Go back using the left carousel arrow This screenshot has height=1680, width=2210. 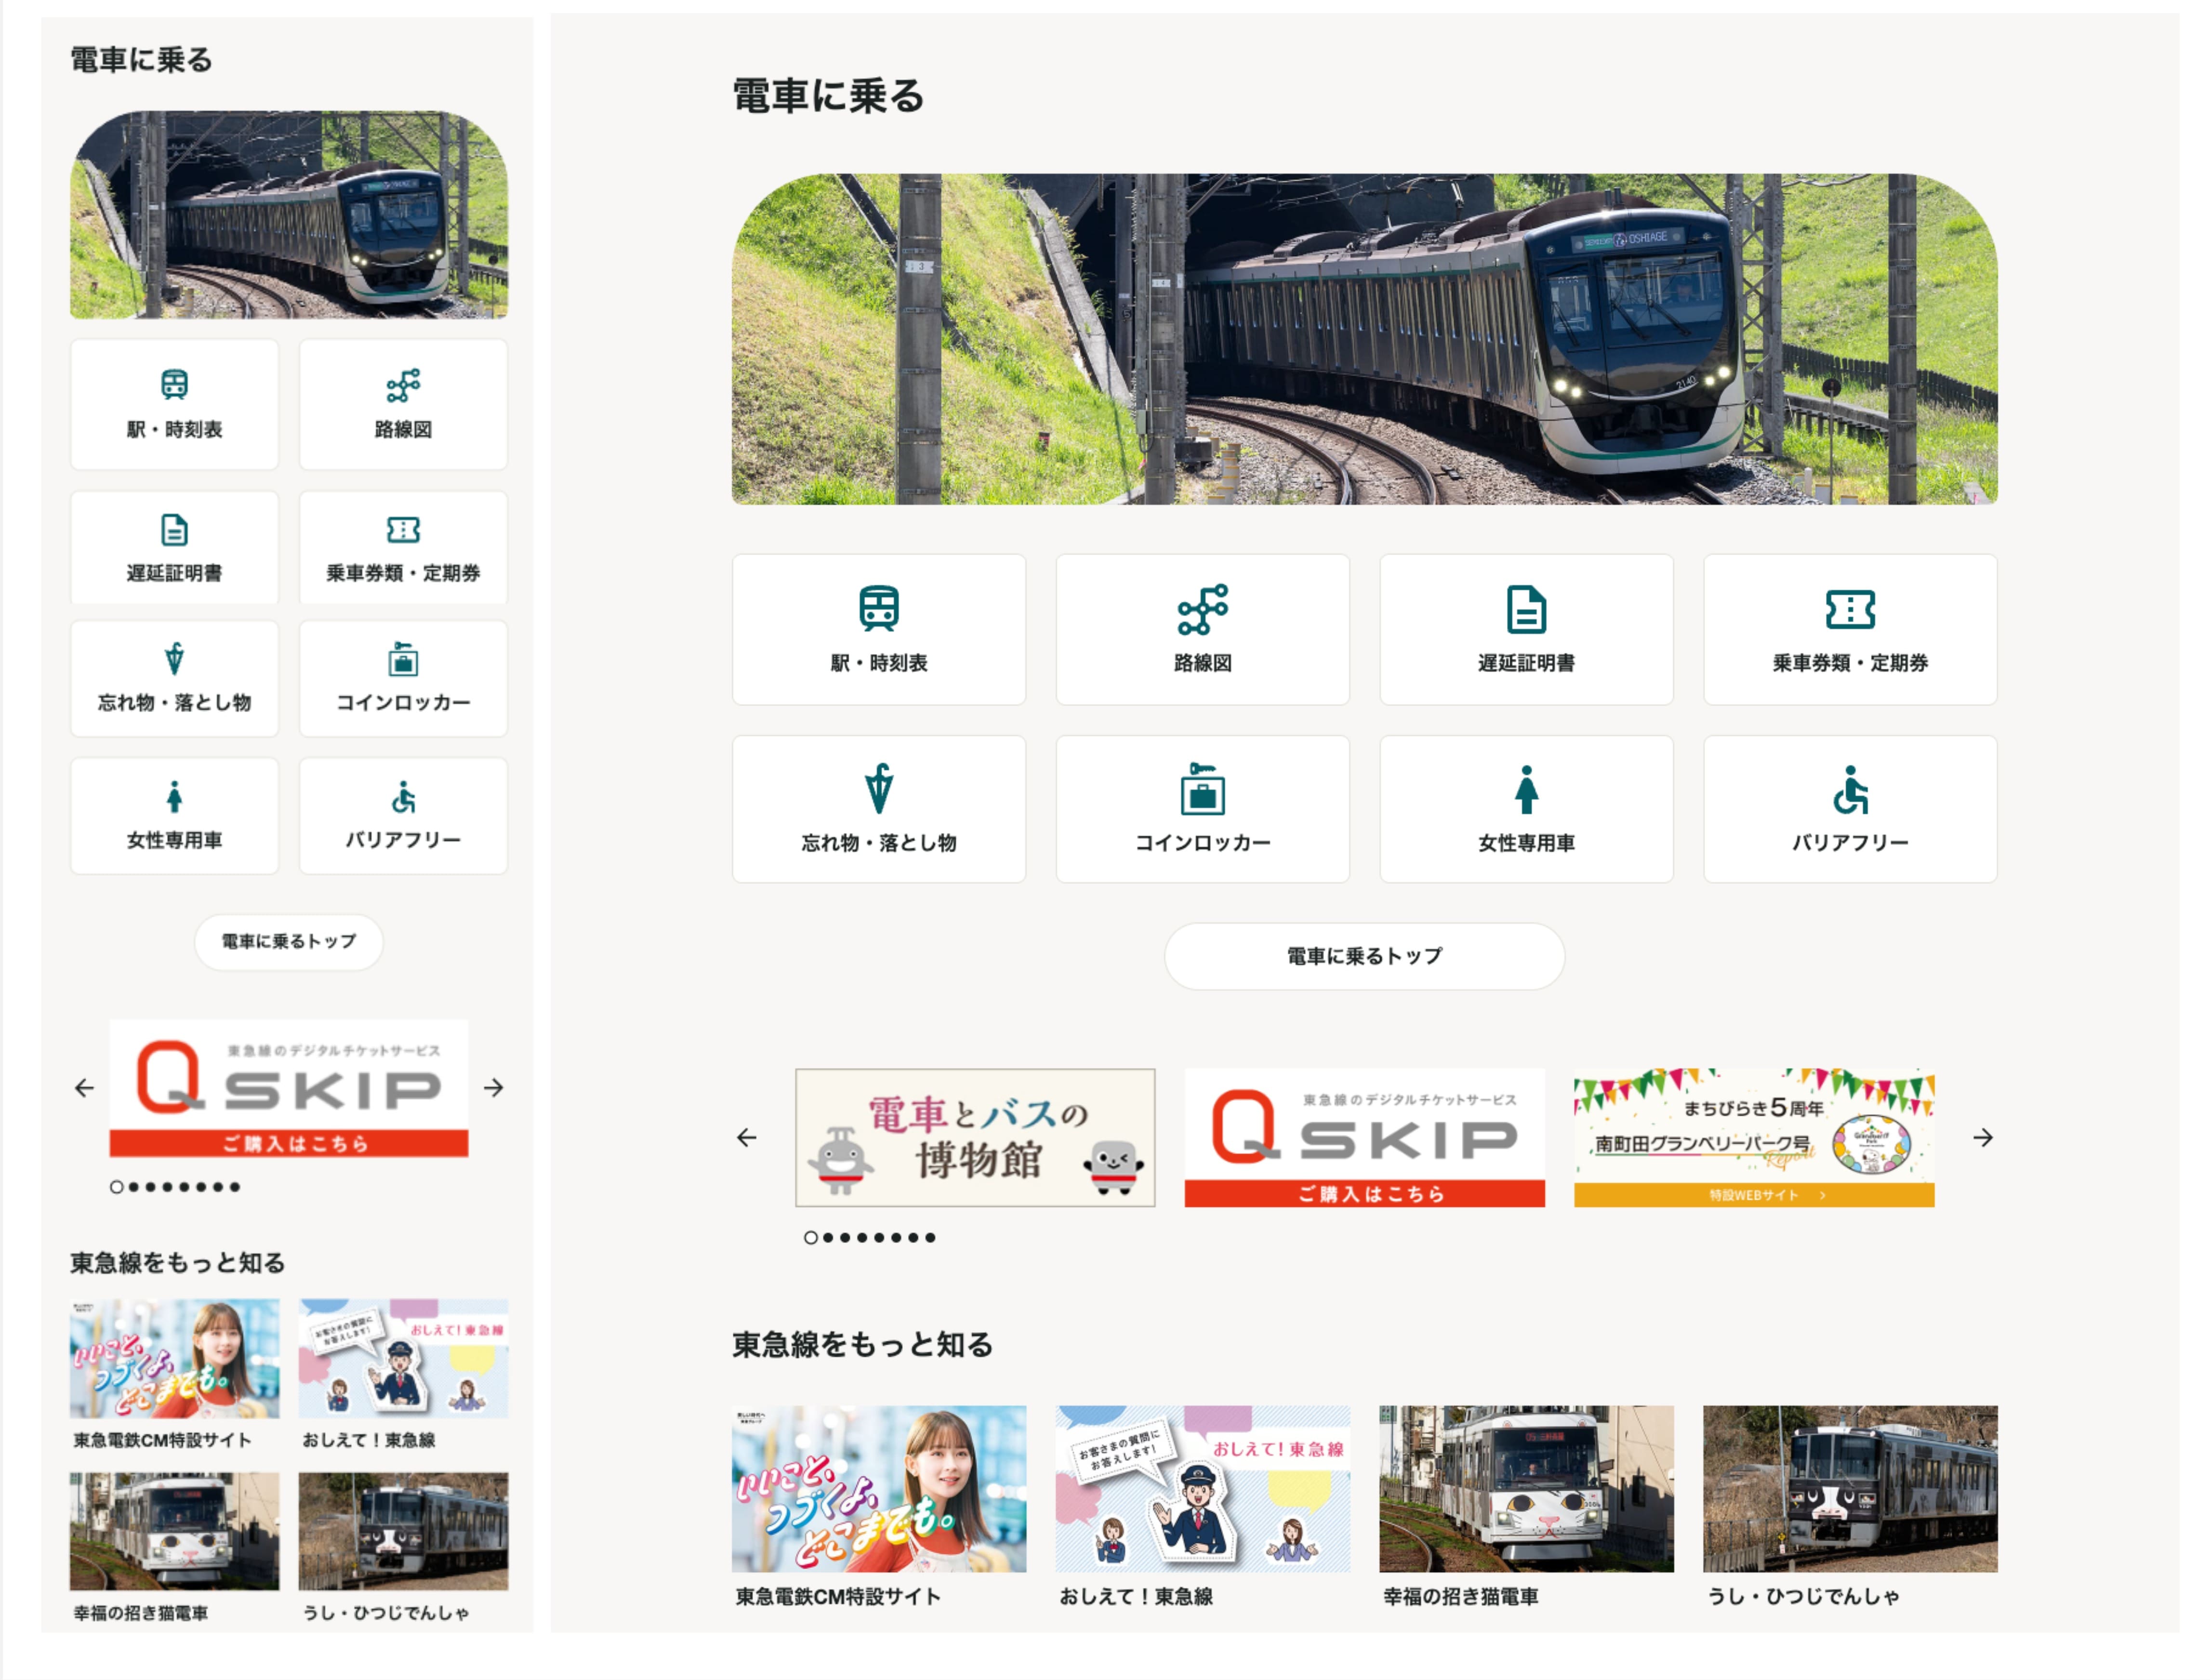tap(745, 1137)
